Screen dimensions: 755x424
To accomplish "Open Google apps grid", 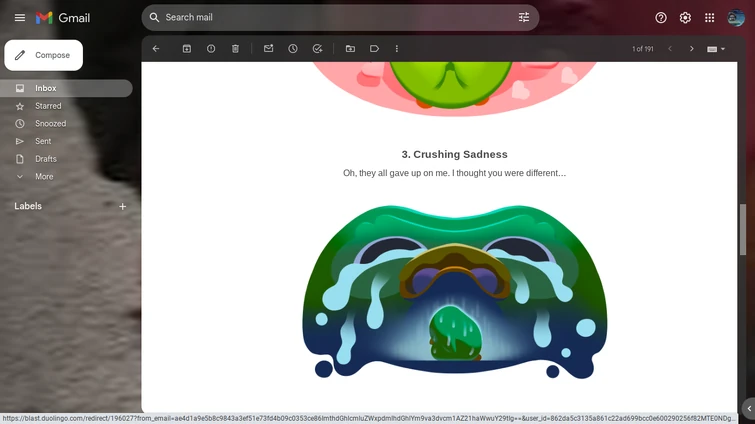I will pyautogui.click(x=709, y=18).
